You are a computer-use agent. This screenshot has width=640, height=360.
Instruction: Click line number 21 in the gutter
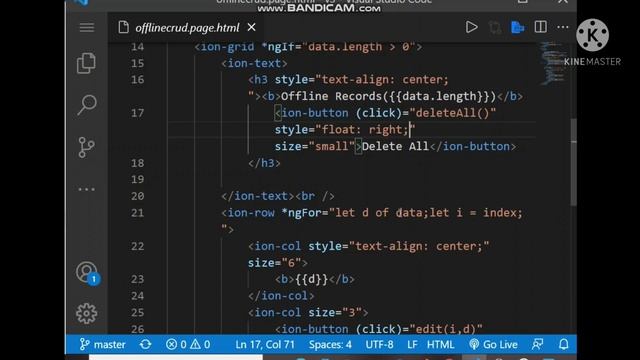point(138,213)
